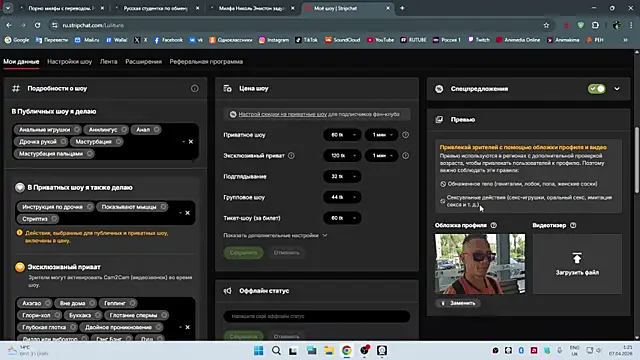The height and width of the screenshot is (360, 640).
Task: Open the YouTube bookmark
Action: tap(380, 40)
